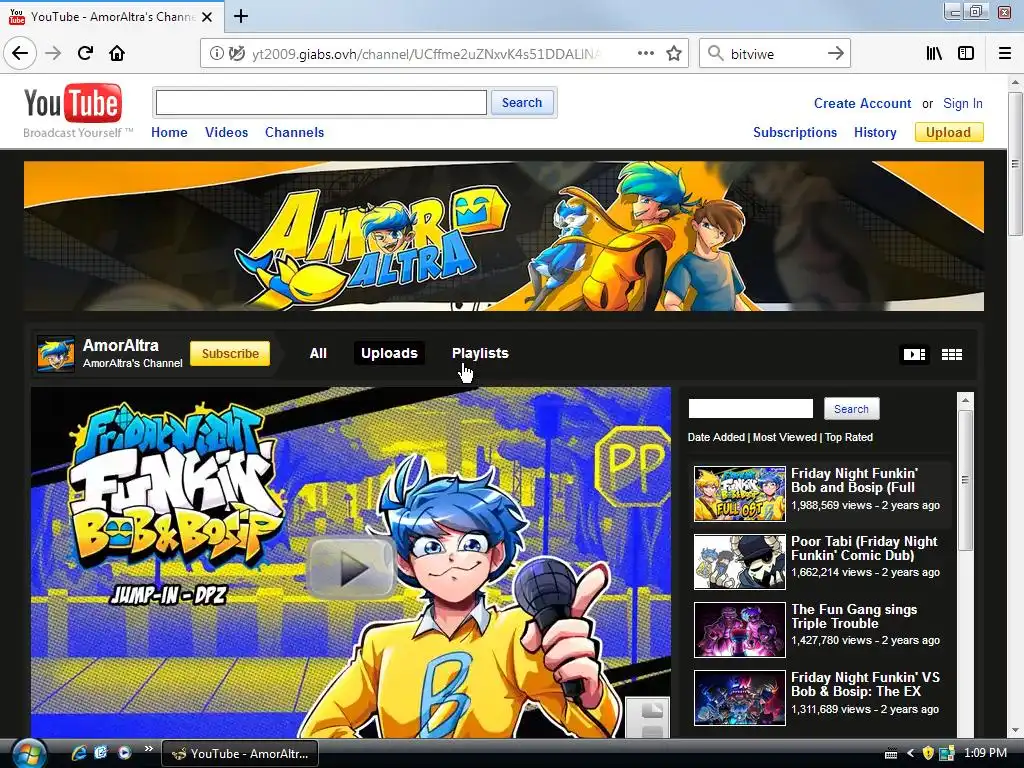Click the security shield tray icon
This screenshot has width=1024, height=768.
(x=927, y=754)
